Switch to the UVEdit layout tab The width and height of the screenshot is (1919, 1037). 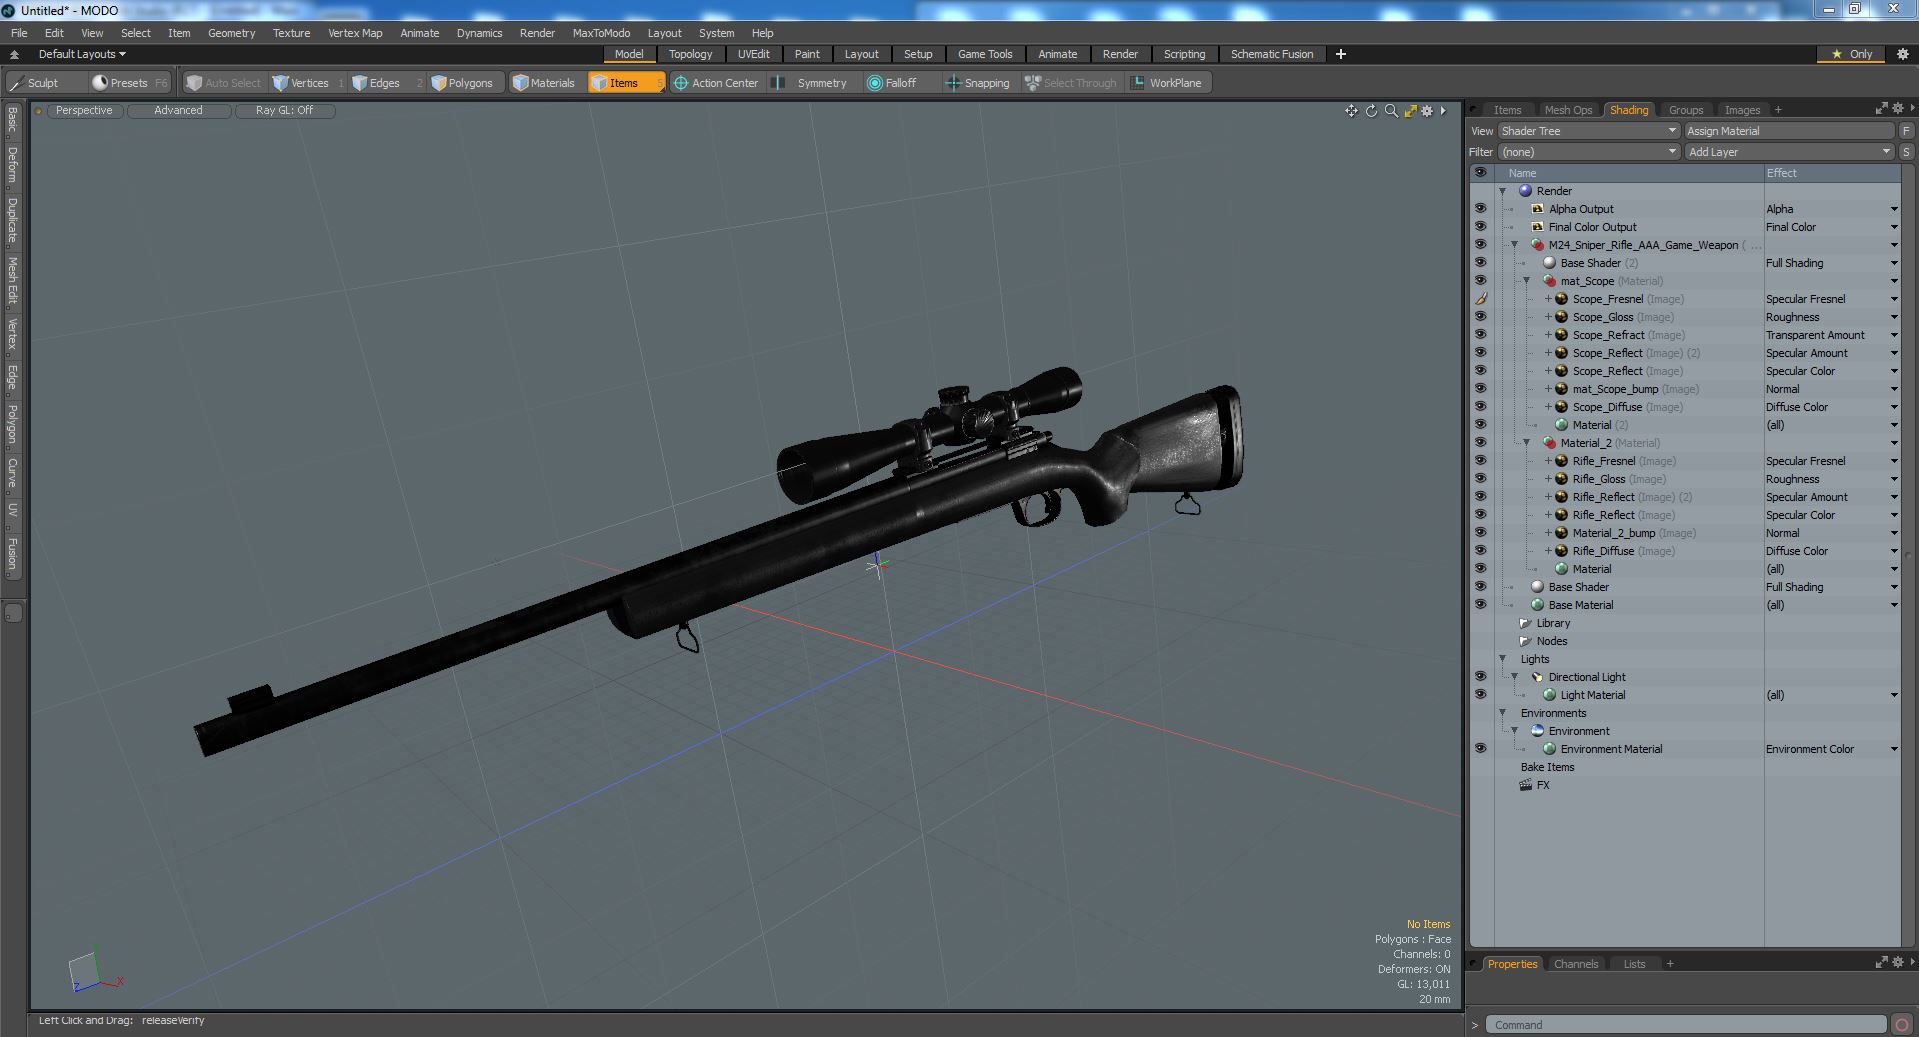753,54
